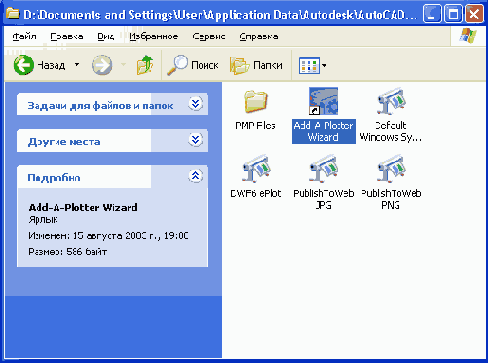
Task: Click the Задачи для файлов и папок header text
Action: (x=100, y=106)
